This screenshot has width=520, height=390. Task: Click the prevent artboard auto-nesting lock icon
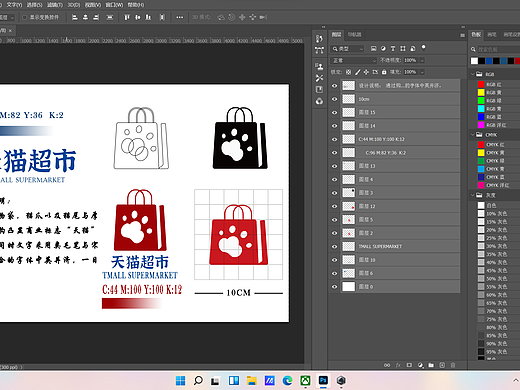coord(375,72)
